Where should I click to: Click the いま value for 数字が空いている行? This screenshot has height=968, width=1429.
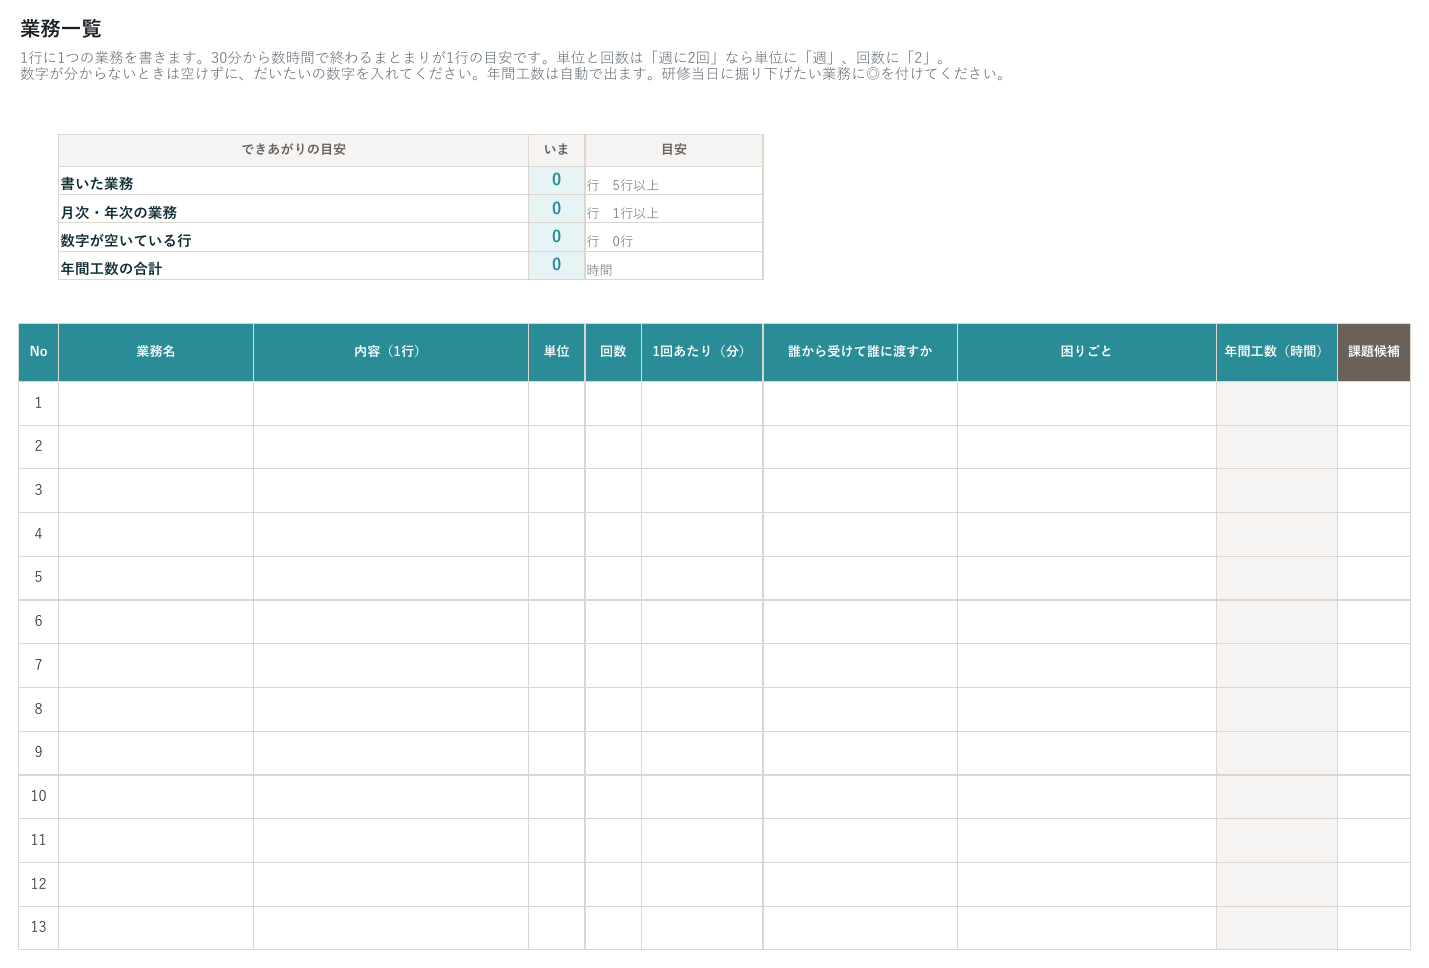pos(557,237)
